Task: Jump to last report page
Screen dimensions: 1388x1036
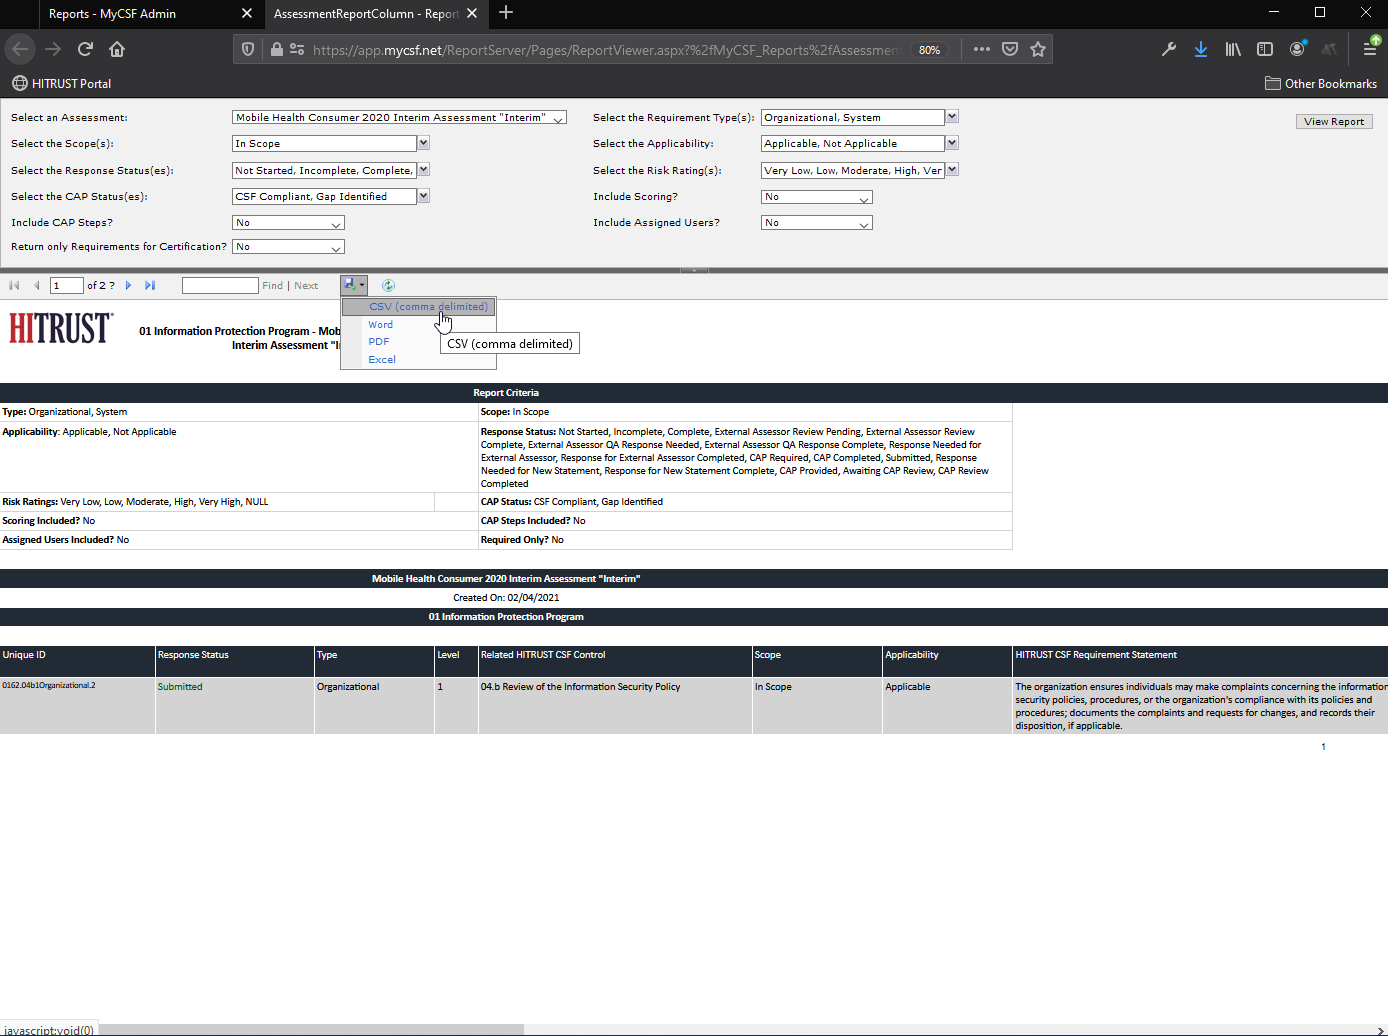Action: 150,286
